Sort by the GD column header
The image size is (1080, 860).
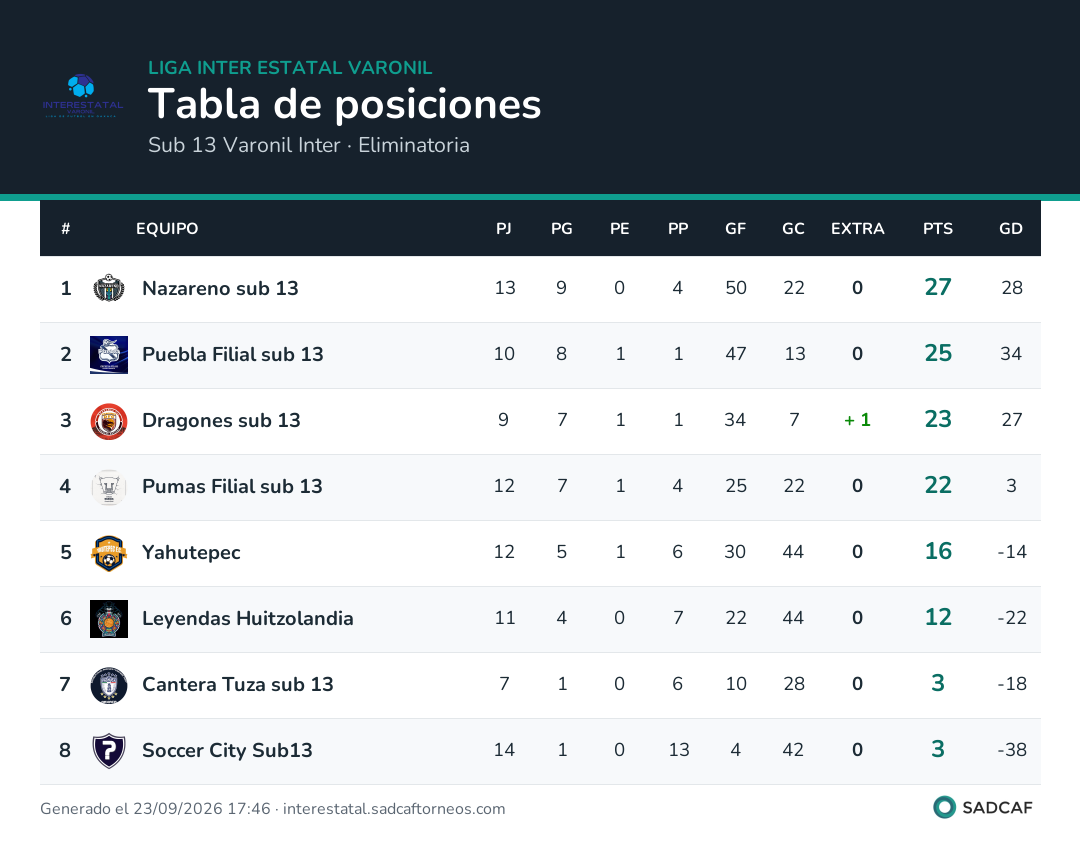point(1010,229)
